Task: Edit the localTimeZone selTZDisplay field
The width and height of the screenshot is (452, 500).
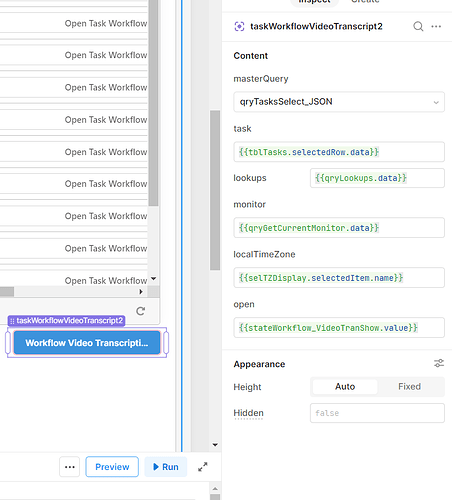Action: [339, 278]
